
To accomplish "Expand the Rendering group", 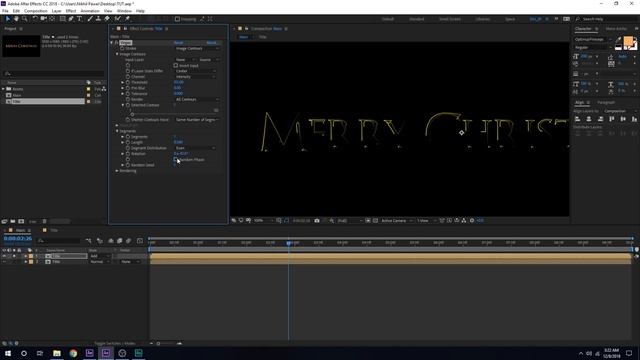I will 117,171.
